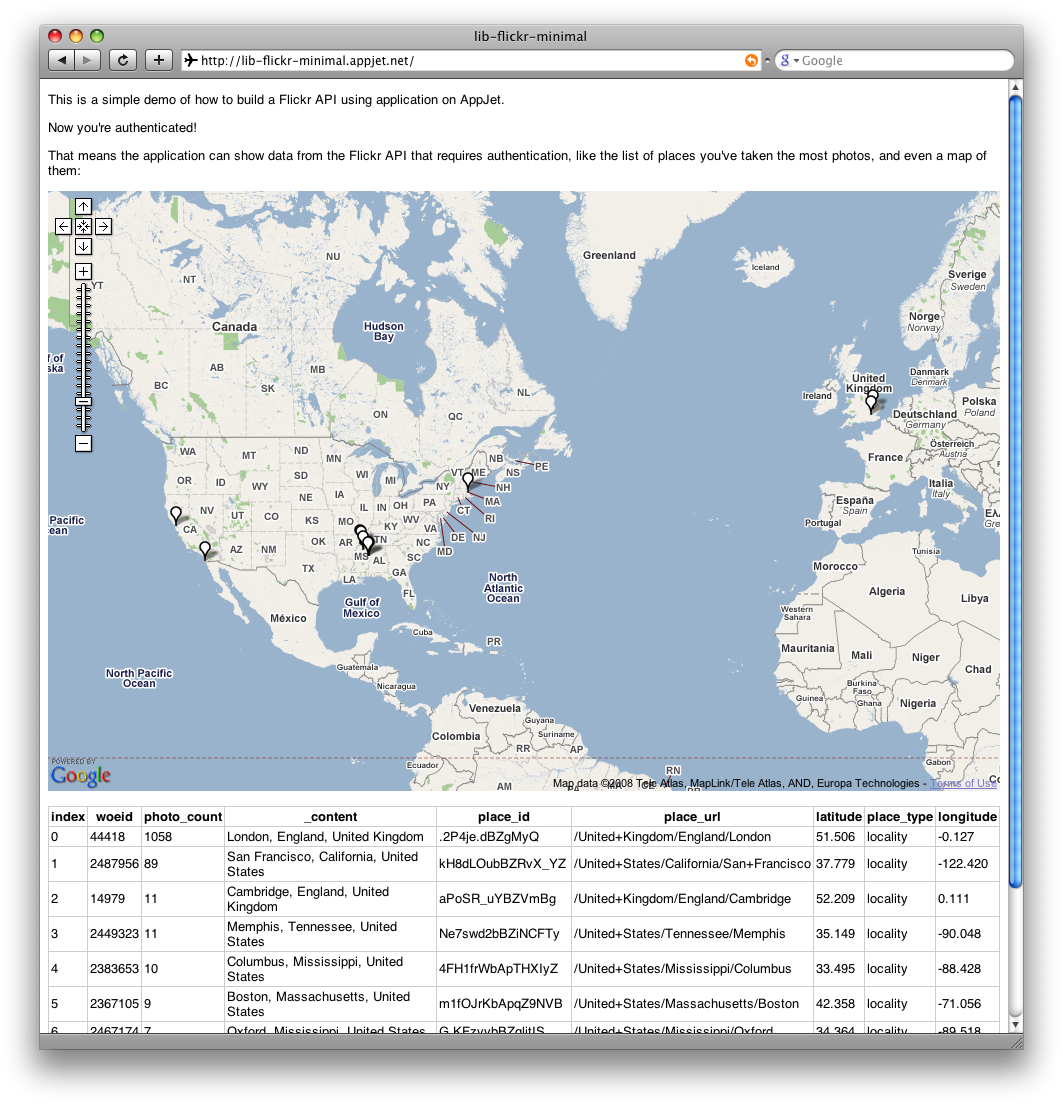Viewport: 1063px width, 1104px height.
Task: Click the Columbus, Mississippi, United States cell
Action: [x=330, y=969]
